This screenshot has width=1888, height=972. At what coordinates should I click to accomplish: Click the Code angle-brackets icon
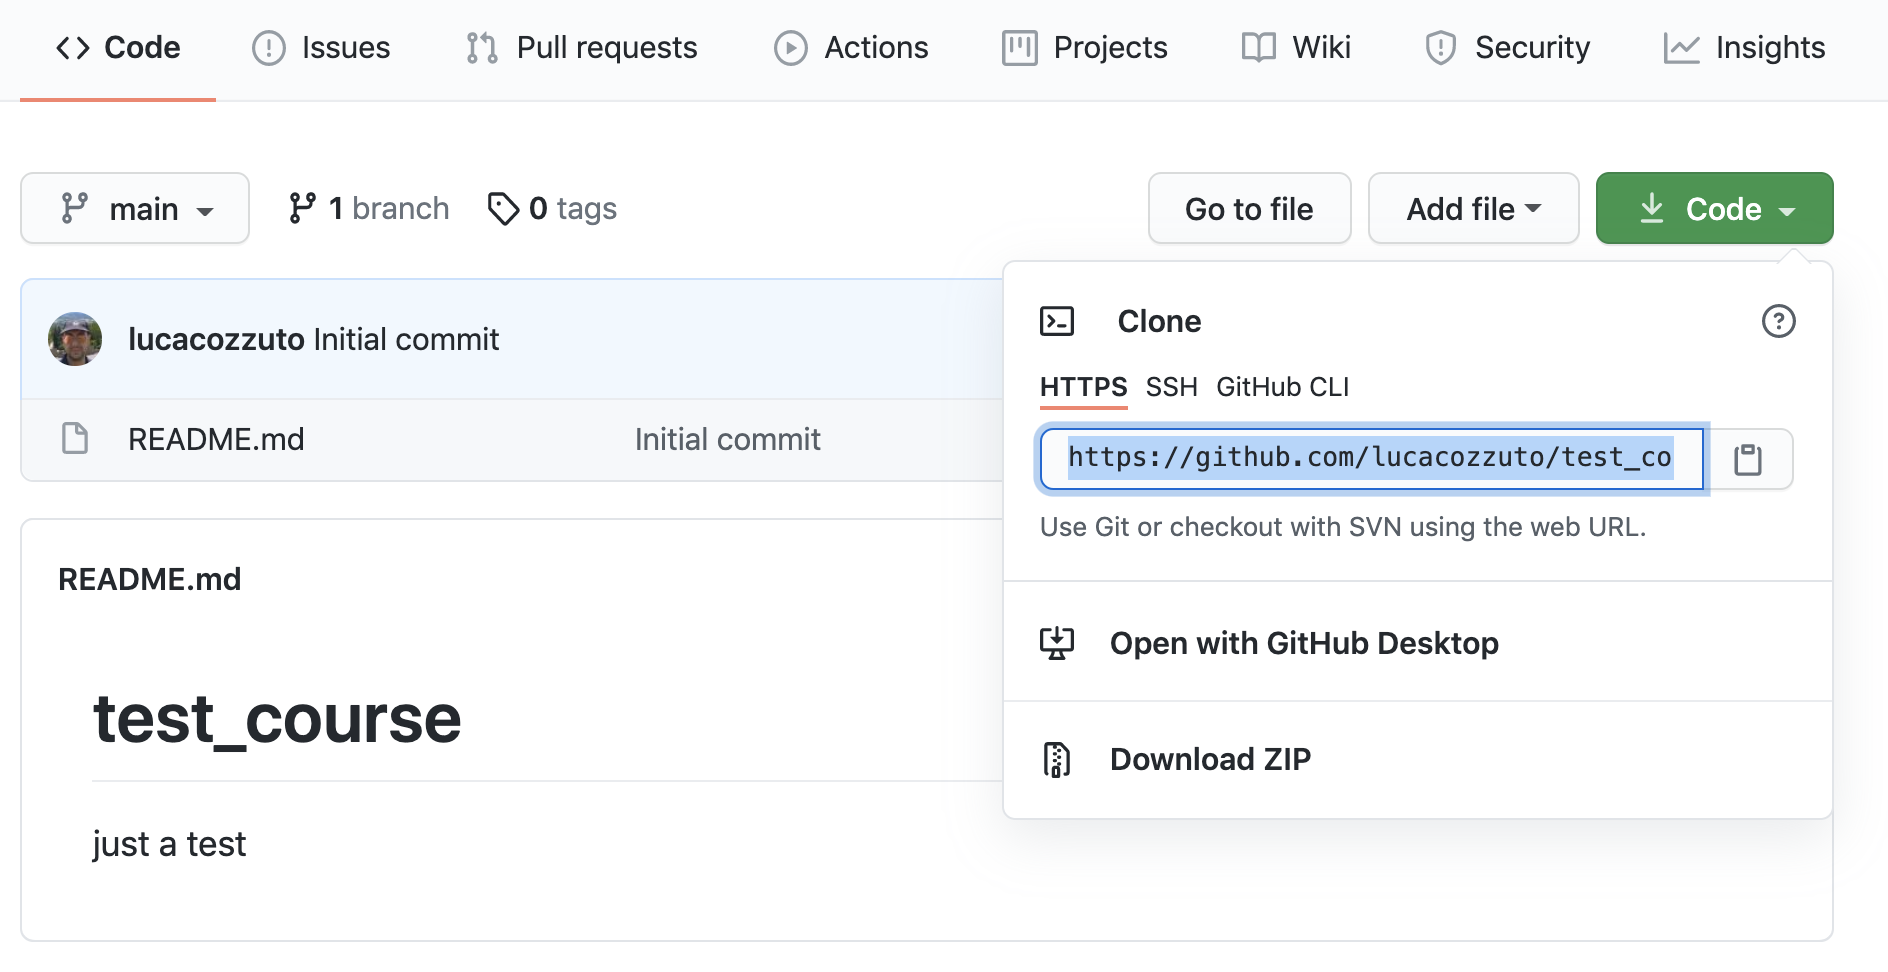(x=73, y=48)
